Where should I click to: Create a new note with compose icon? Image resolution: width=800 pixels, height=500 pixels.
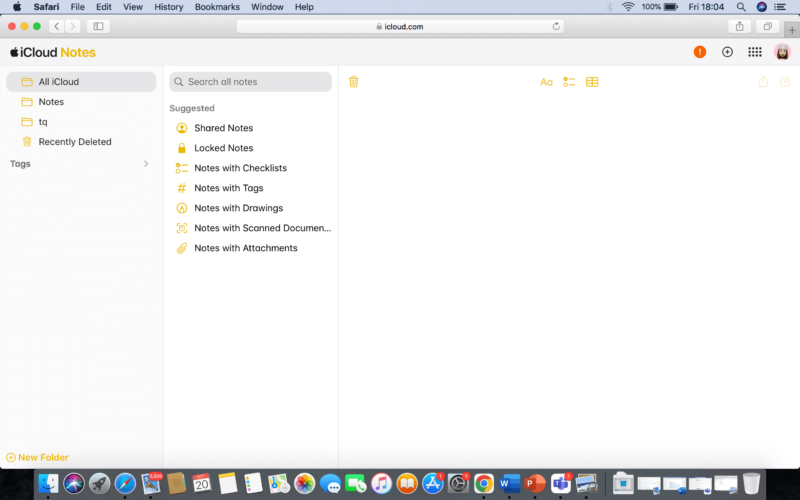pyautogui.click(x=785, y=82)
